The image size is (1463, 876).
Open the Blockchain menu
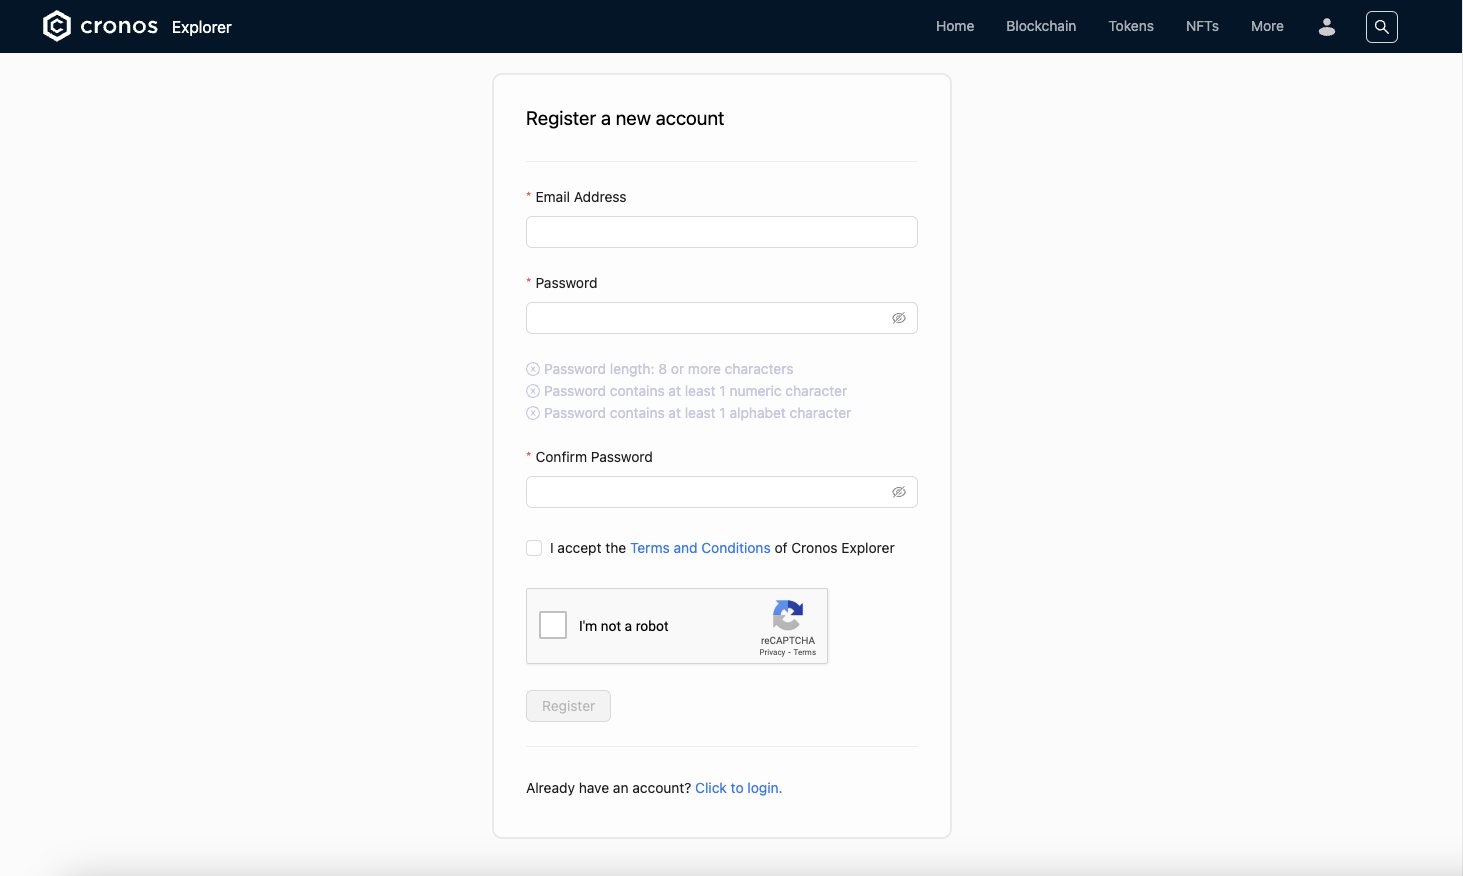point(1041,26)
